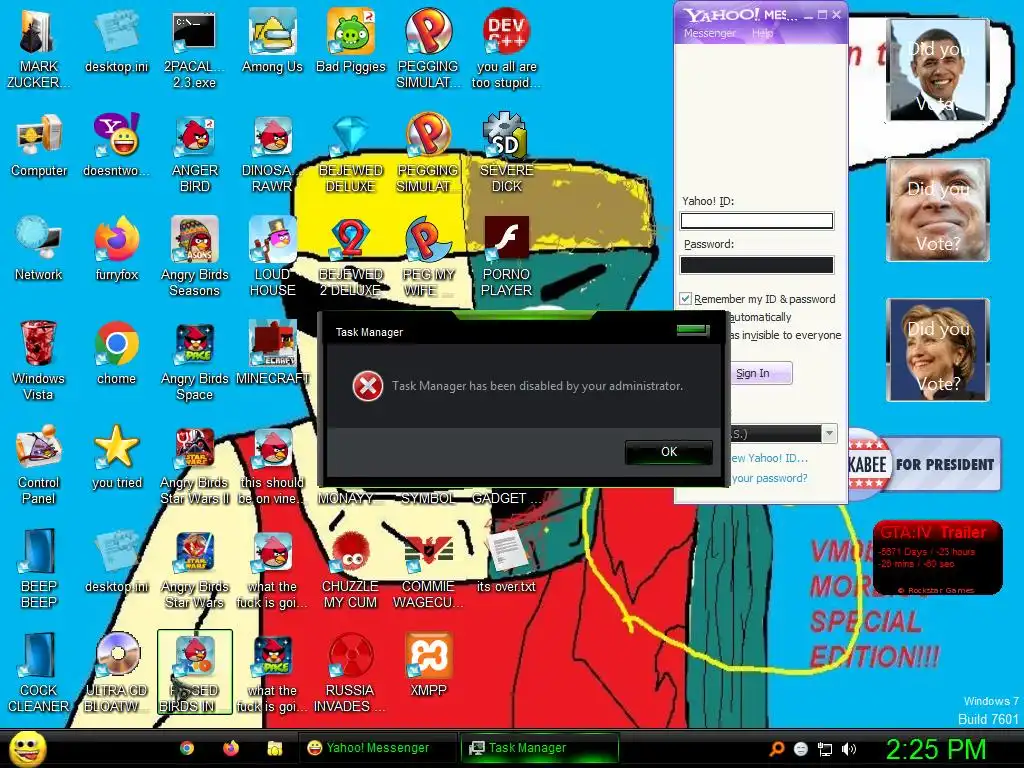Open the smiley Start button
Screen dimensions: 1024x768
click(x=27, y=748)
